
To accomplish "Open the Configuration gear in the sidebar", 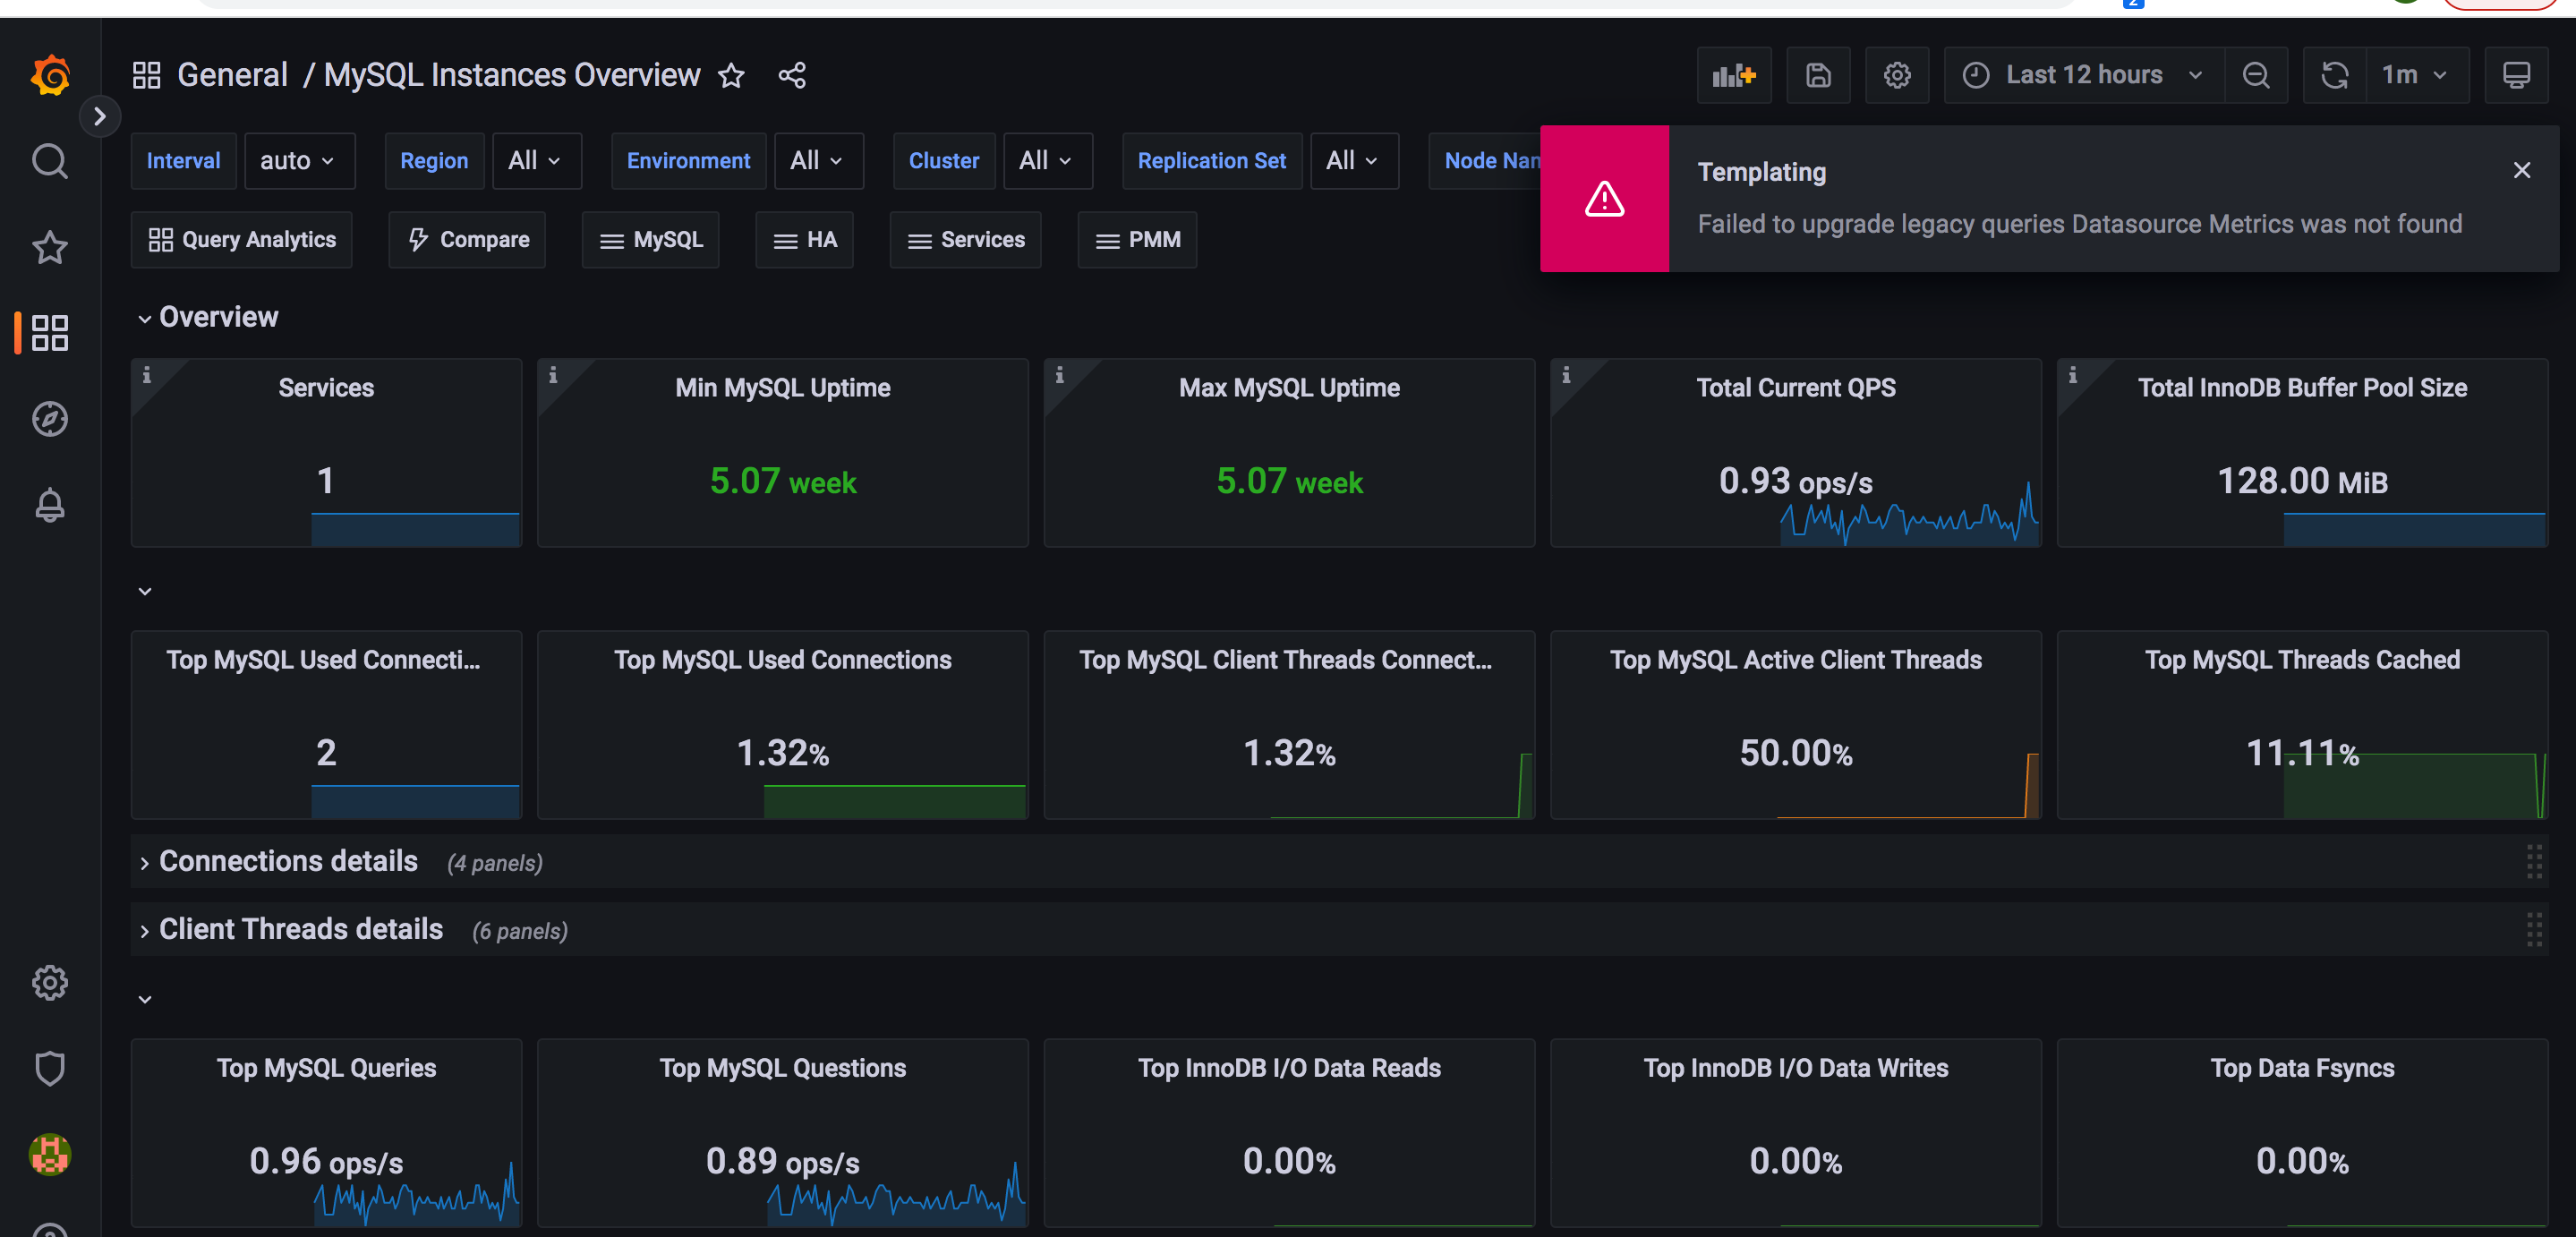I will pyautogui.click(x=50, y=983).
